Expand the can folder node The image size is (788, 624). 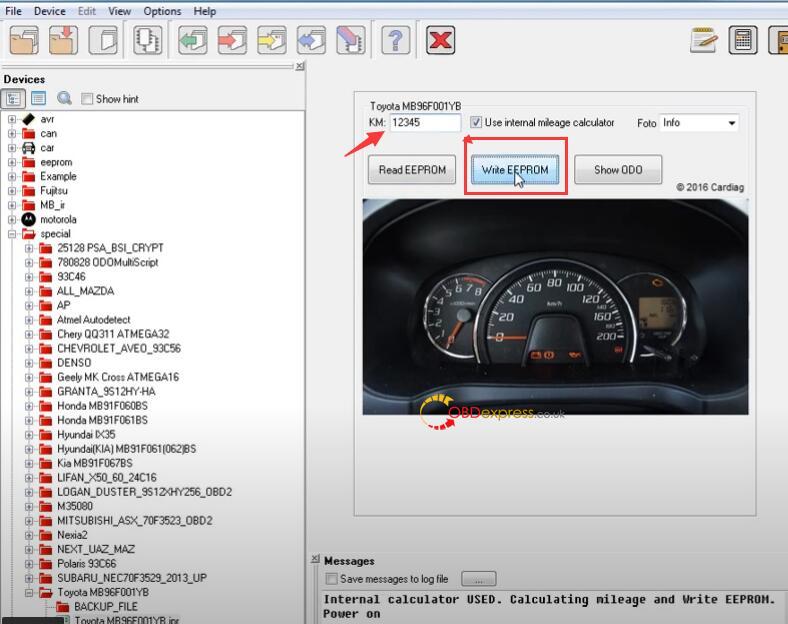12,134
